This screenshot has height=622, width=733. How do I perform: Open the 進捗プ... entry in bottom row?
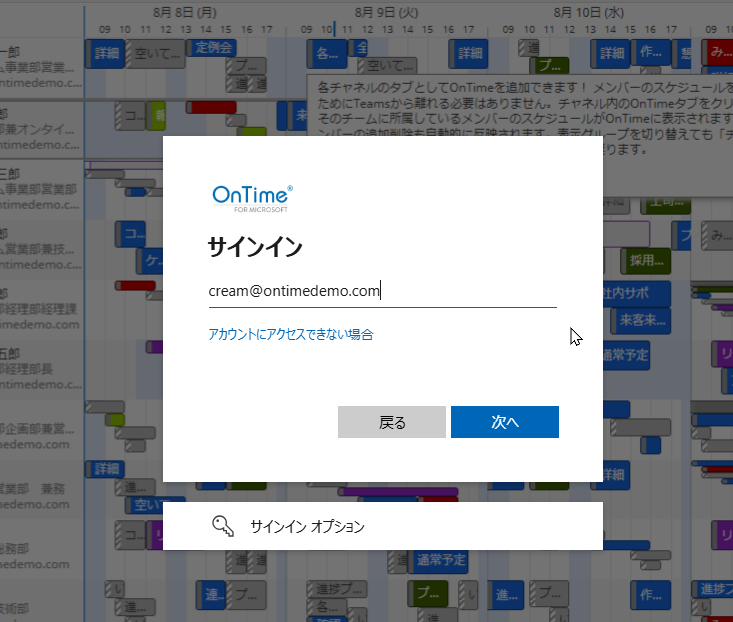coord(337,588)
